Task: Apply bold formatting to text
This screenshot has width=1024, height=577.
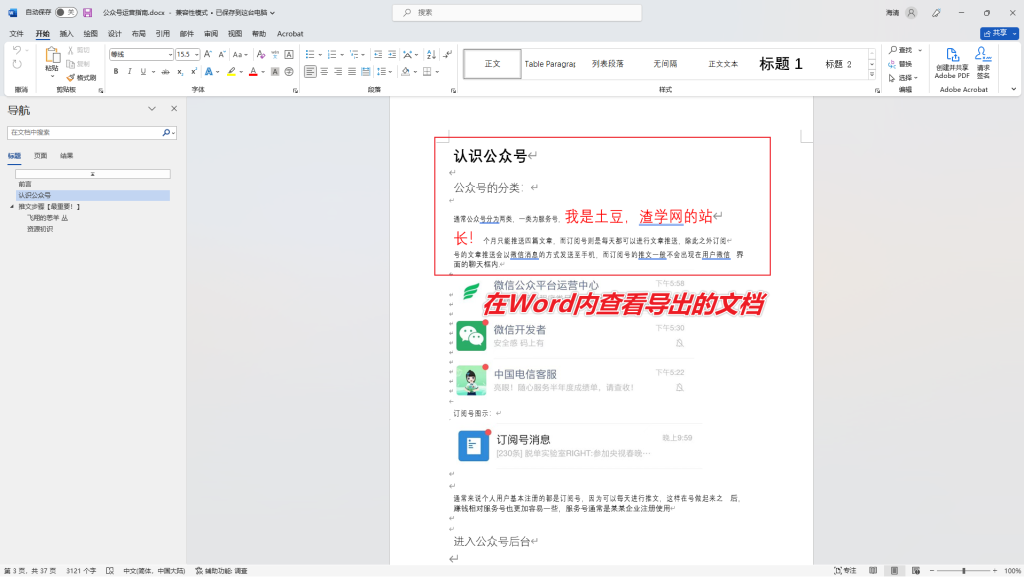Action: point(114,70)
